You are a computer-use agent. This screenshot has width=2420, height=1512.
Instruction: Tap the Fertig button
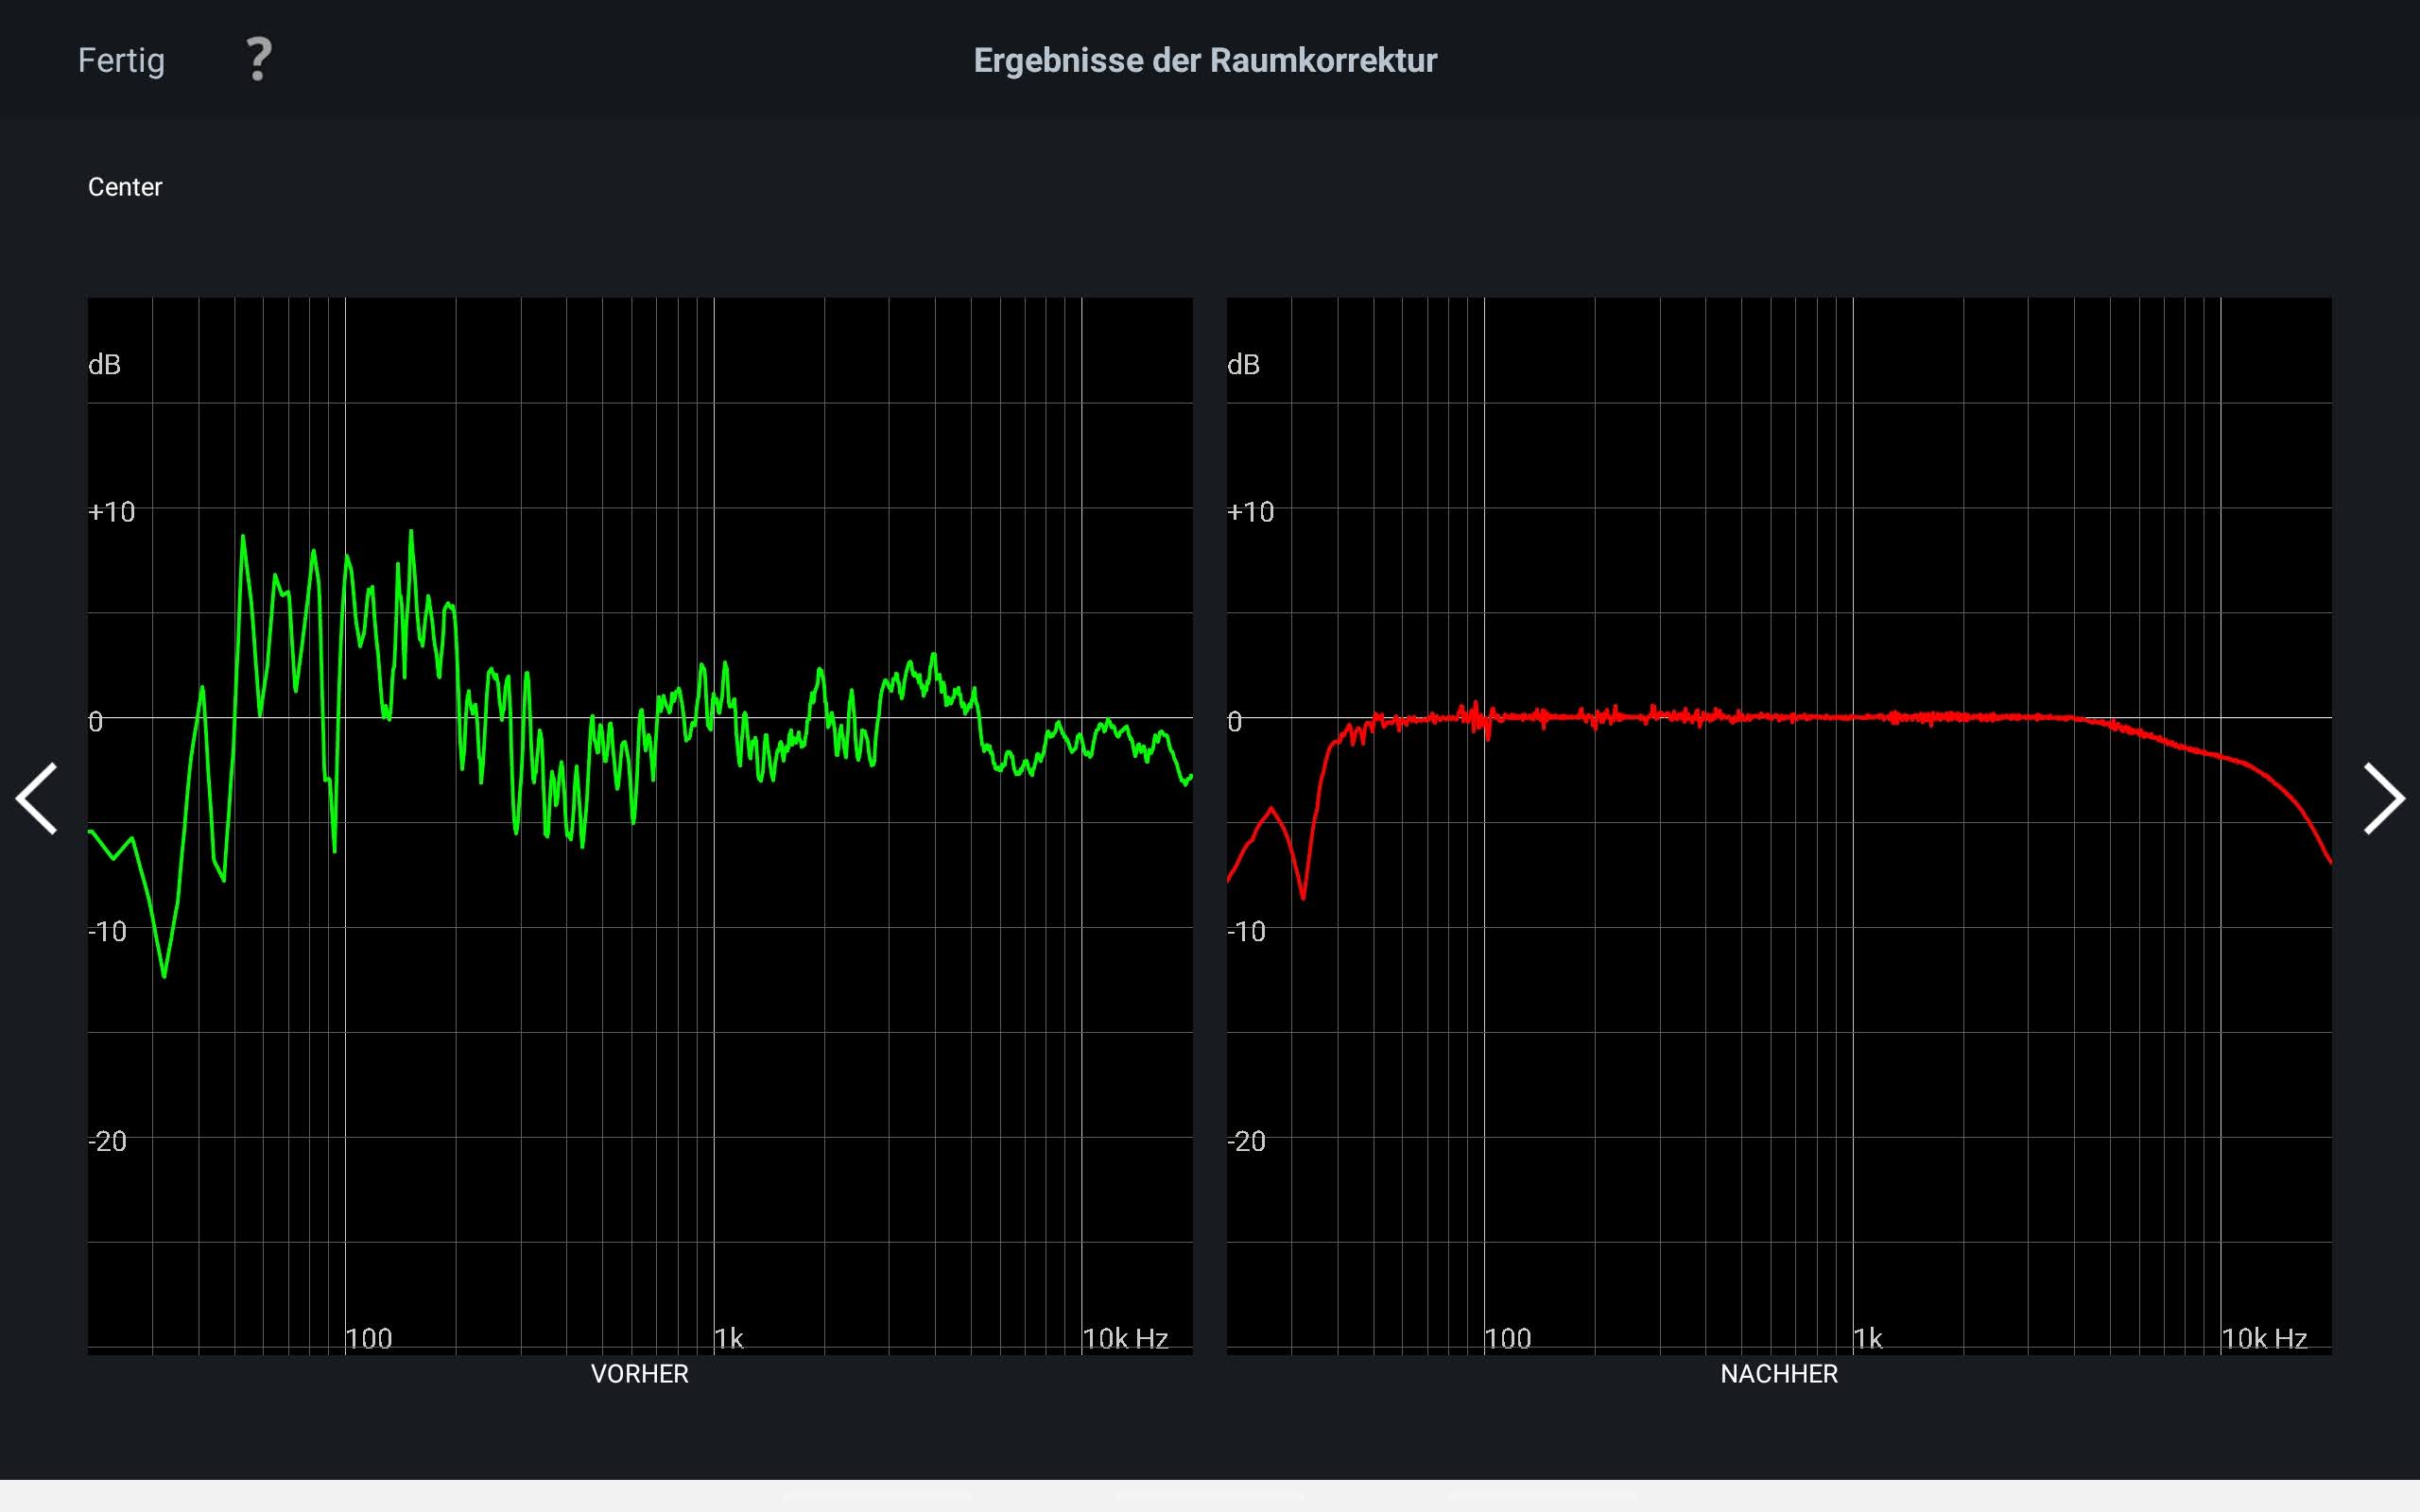121,60
